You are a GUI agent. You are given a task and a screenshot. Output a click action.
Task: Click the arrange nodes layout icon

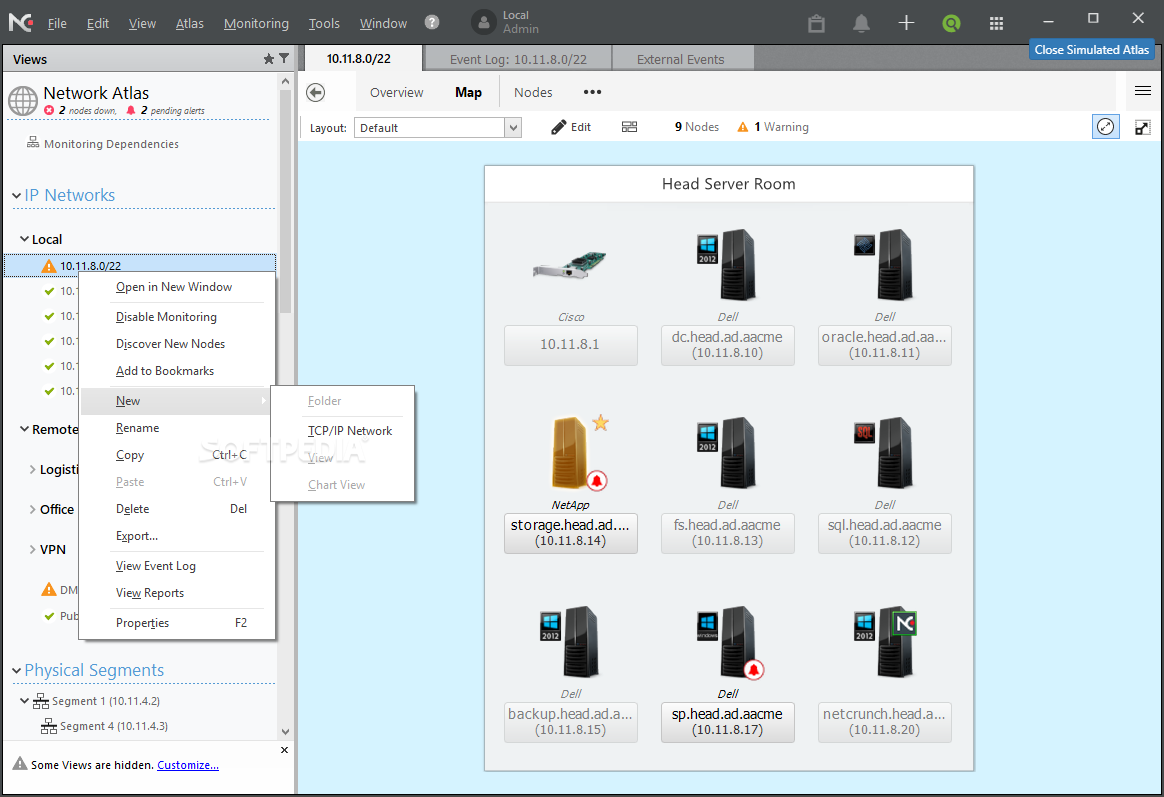point(630,127)
